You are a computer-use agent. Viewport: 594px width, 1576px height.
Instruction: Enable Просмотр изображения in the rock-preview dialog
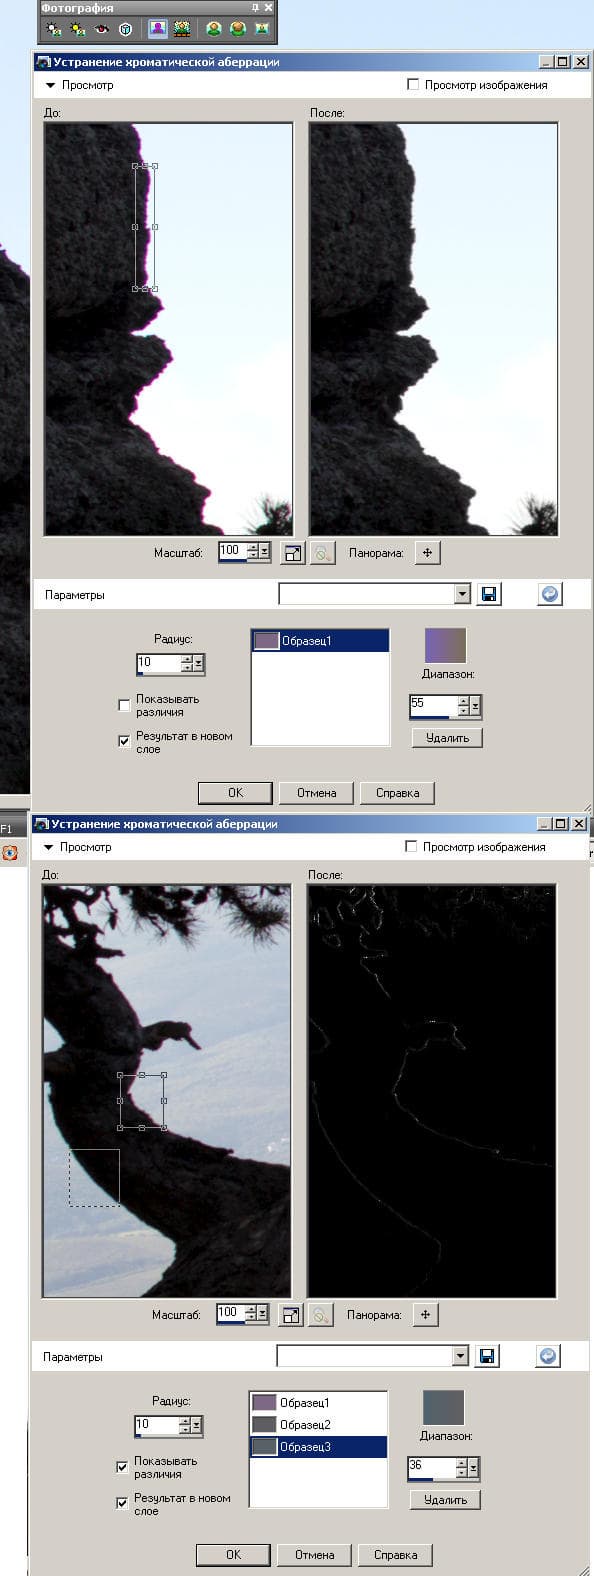(x=413, y=85)
